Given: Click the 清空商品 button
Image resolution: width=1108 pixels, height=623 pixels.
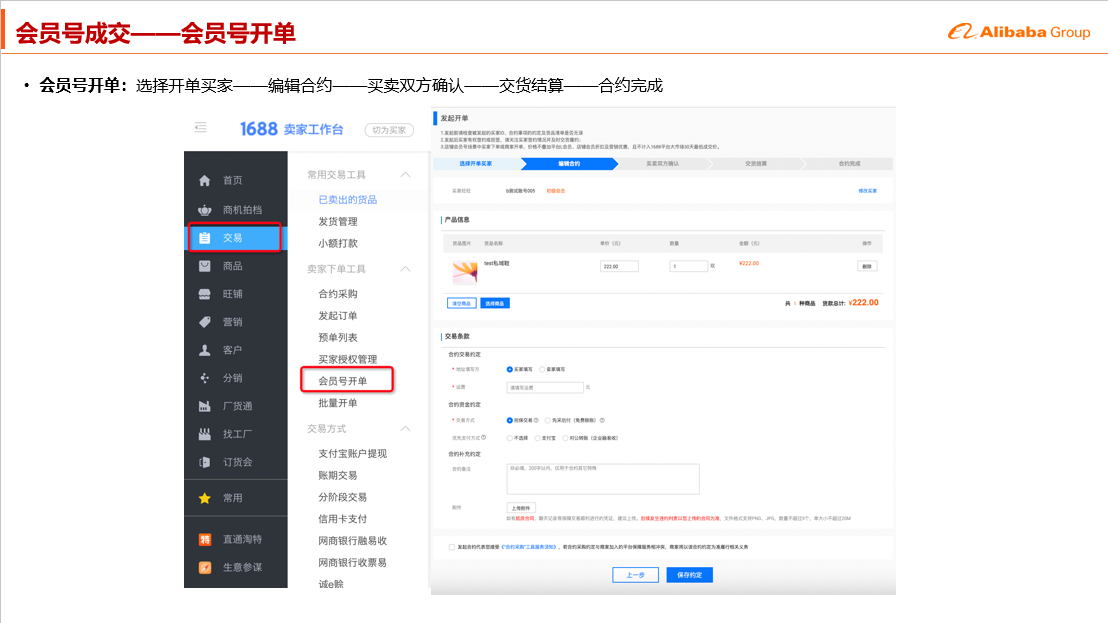Looking at the screenshot, I should point(461,303).
